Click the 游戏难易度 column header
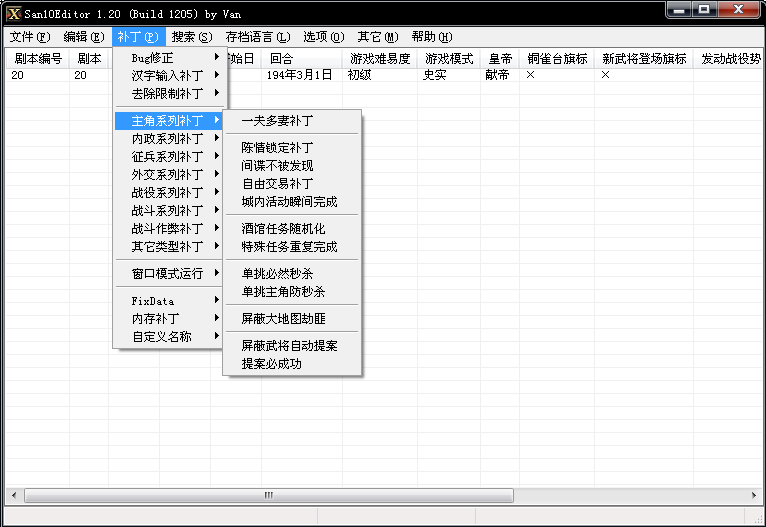Image resolution: width=766 pixels, height=527 pixels. (x=380, y=59)
